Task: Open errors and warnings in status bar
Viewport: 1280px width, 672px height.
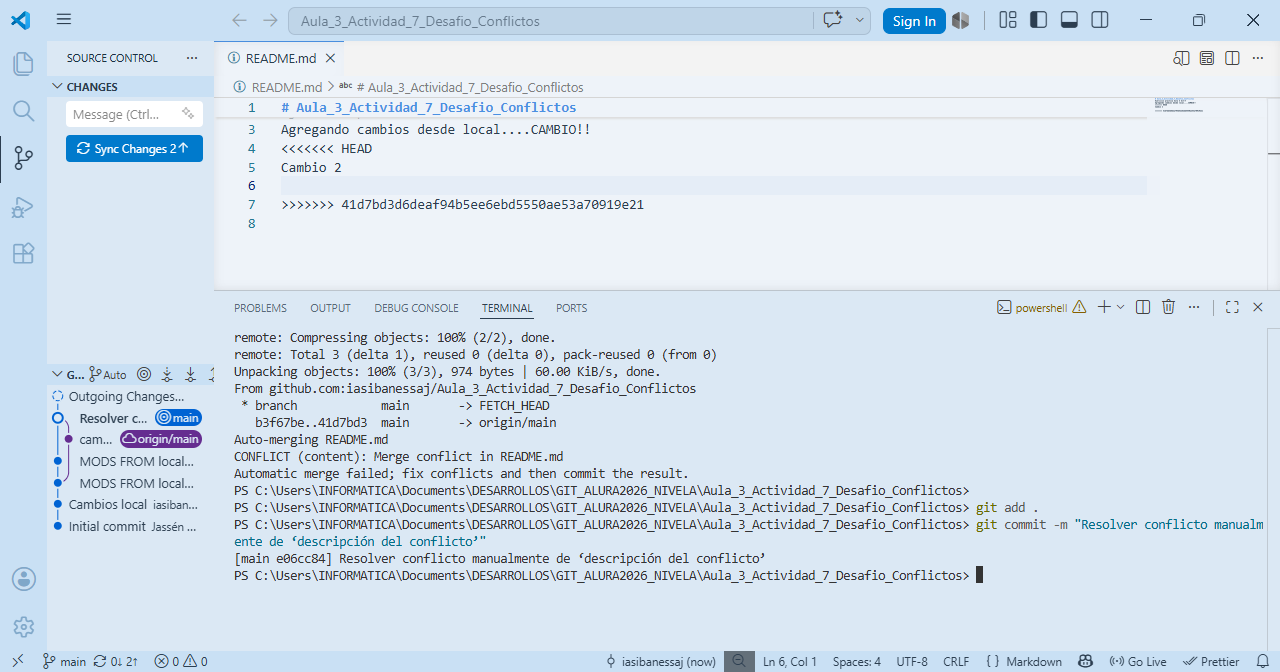Action: pos(181,661)
